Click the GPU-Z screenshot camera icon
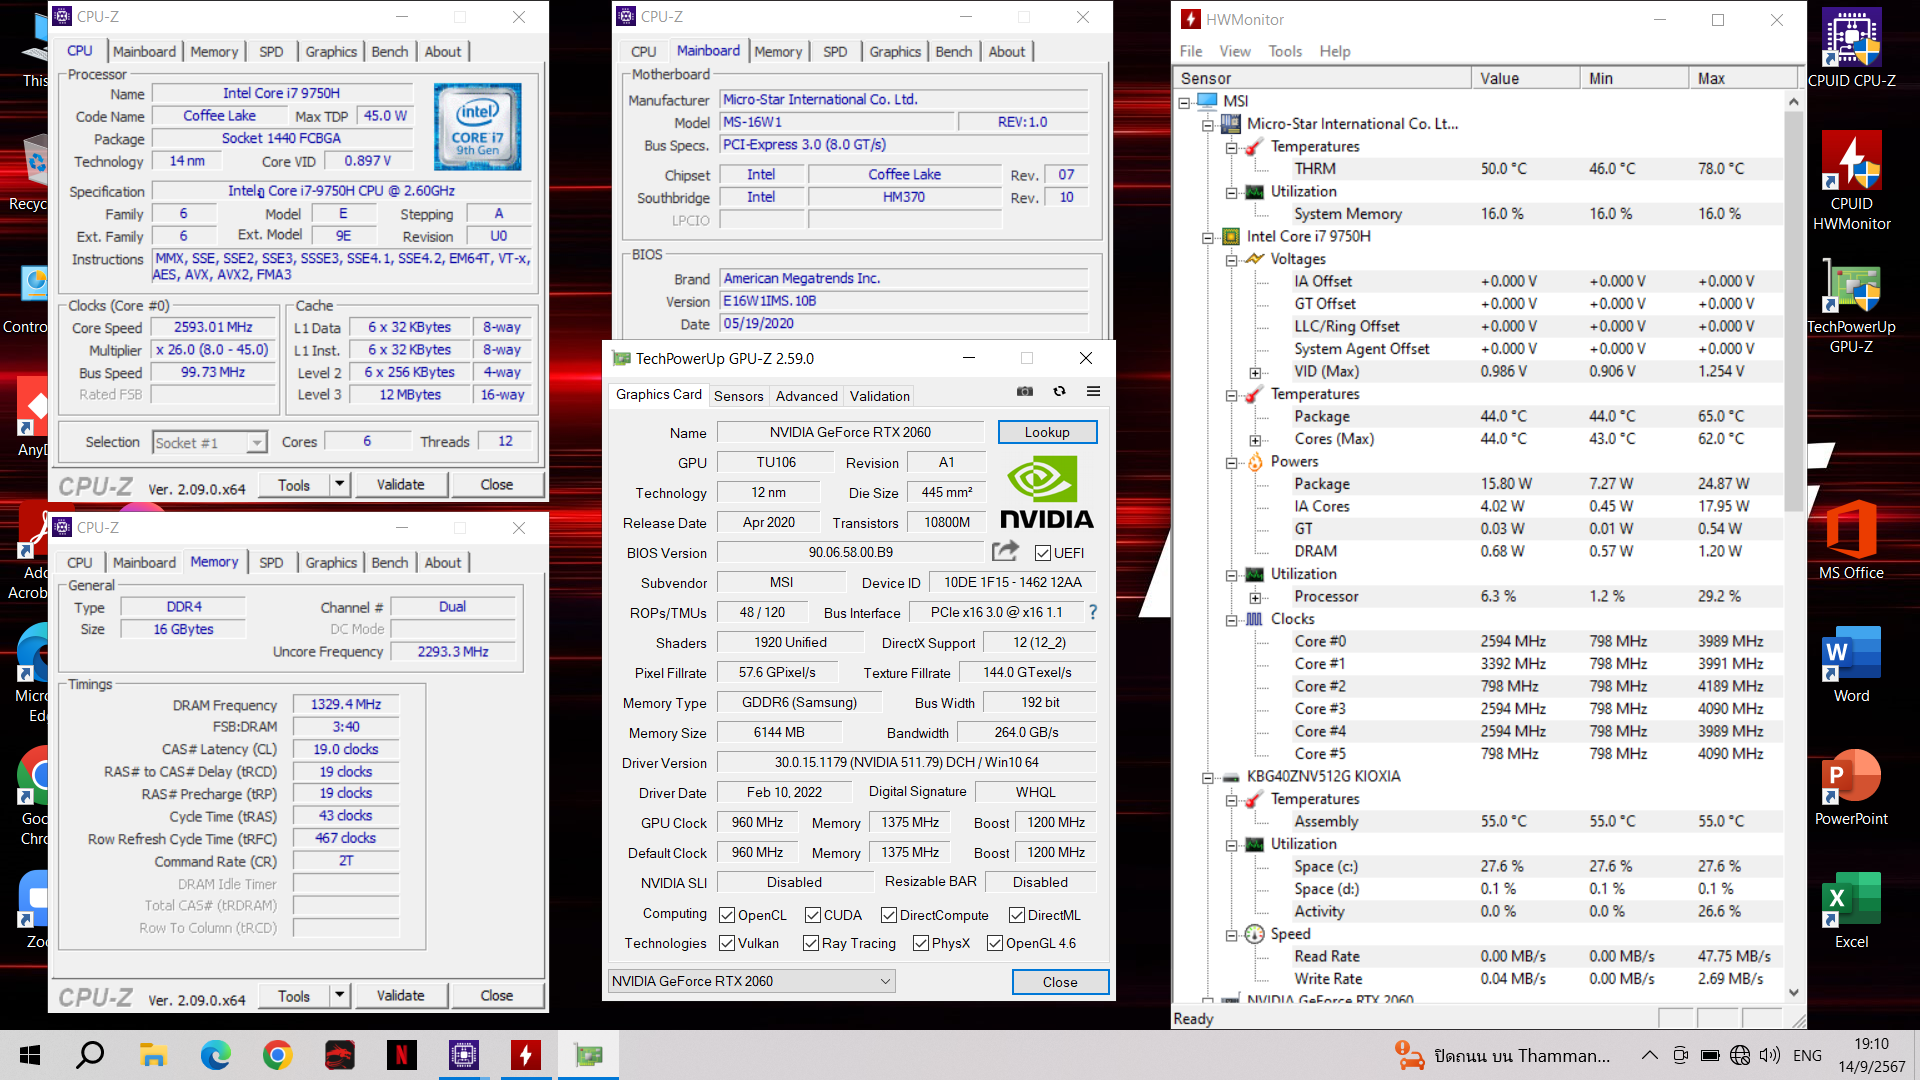Viewport: 1920px width, 1080px height. (x=1025, y=392)
